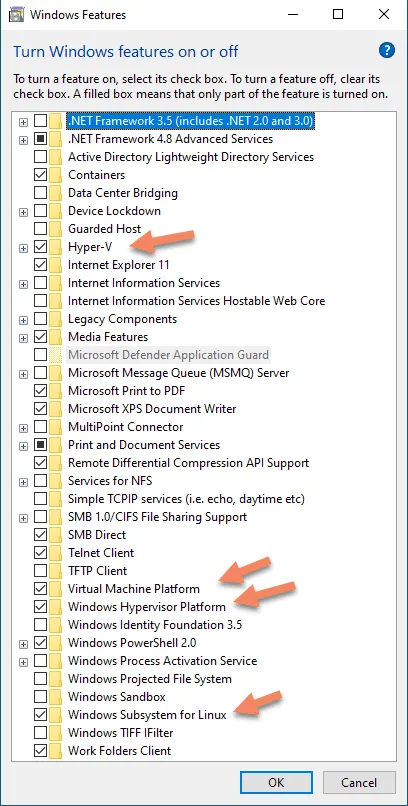
Task: Uncheck the SMB Direct checkbox
Action: pyautogui.click(x=40, y=535)
